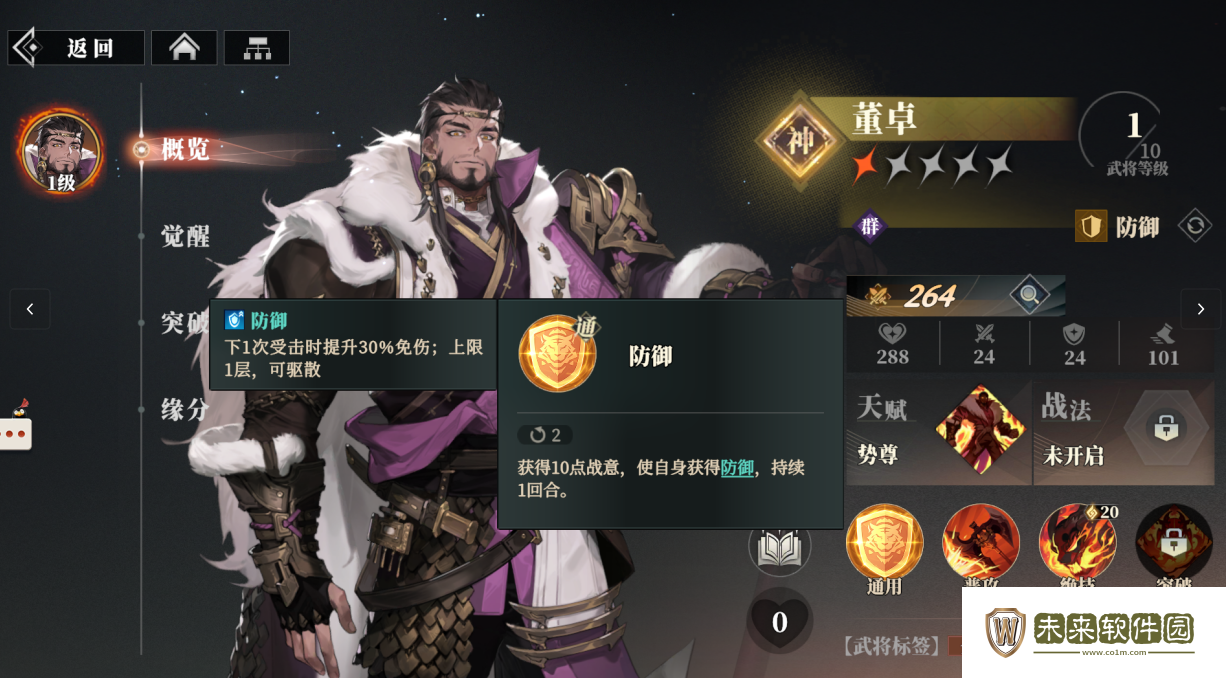
Task: Switch to the 觉醒 tab
Action: pos(186,236)
